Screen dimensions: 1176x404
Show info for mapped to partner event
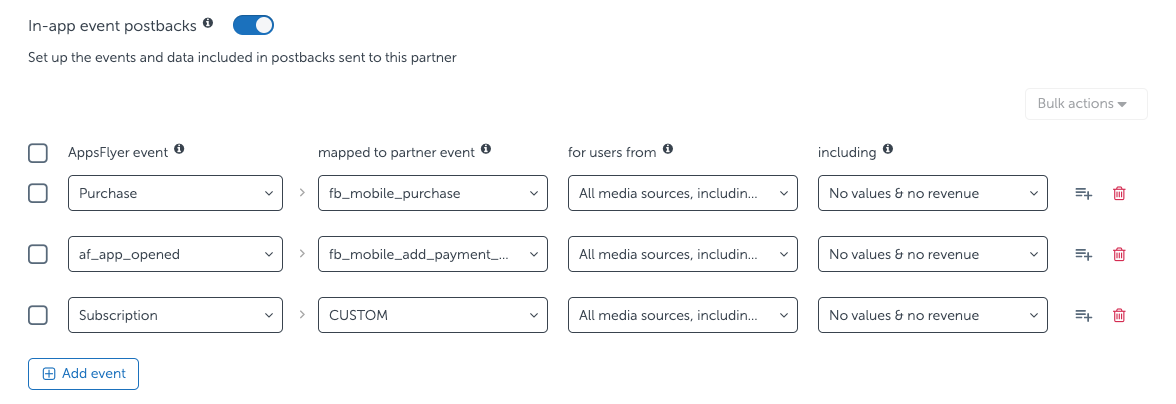click(486, 149)
